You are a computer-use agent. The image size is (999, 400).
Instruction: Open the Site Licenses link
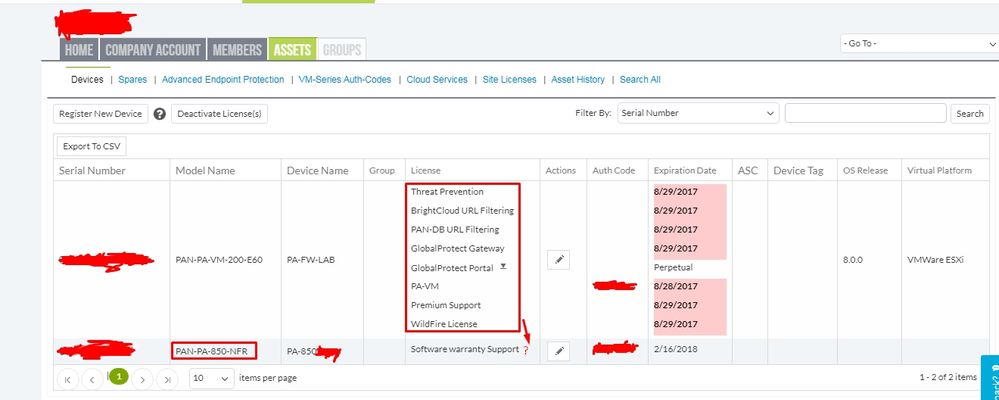[510, 80]
